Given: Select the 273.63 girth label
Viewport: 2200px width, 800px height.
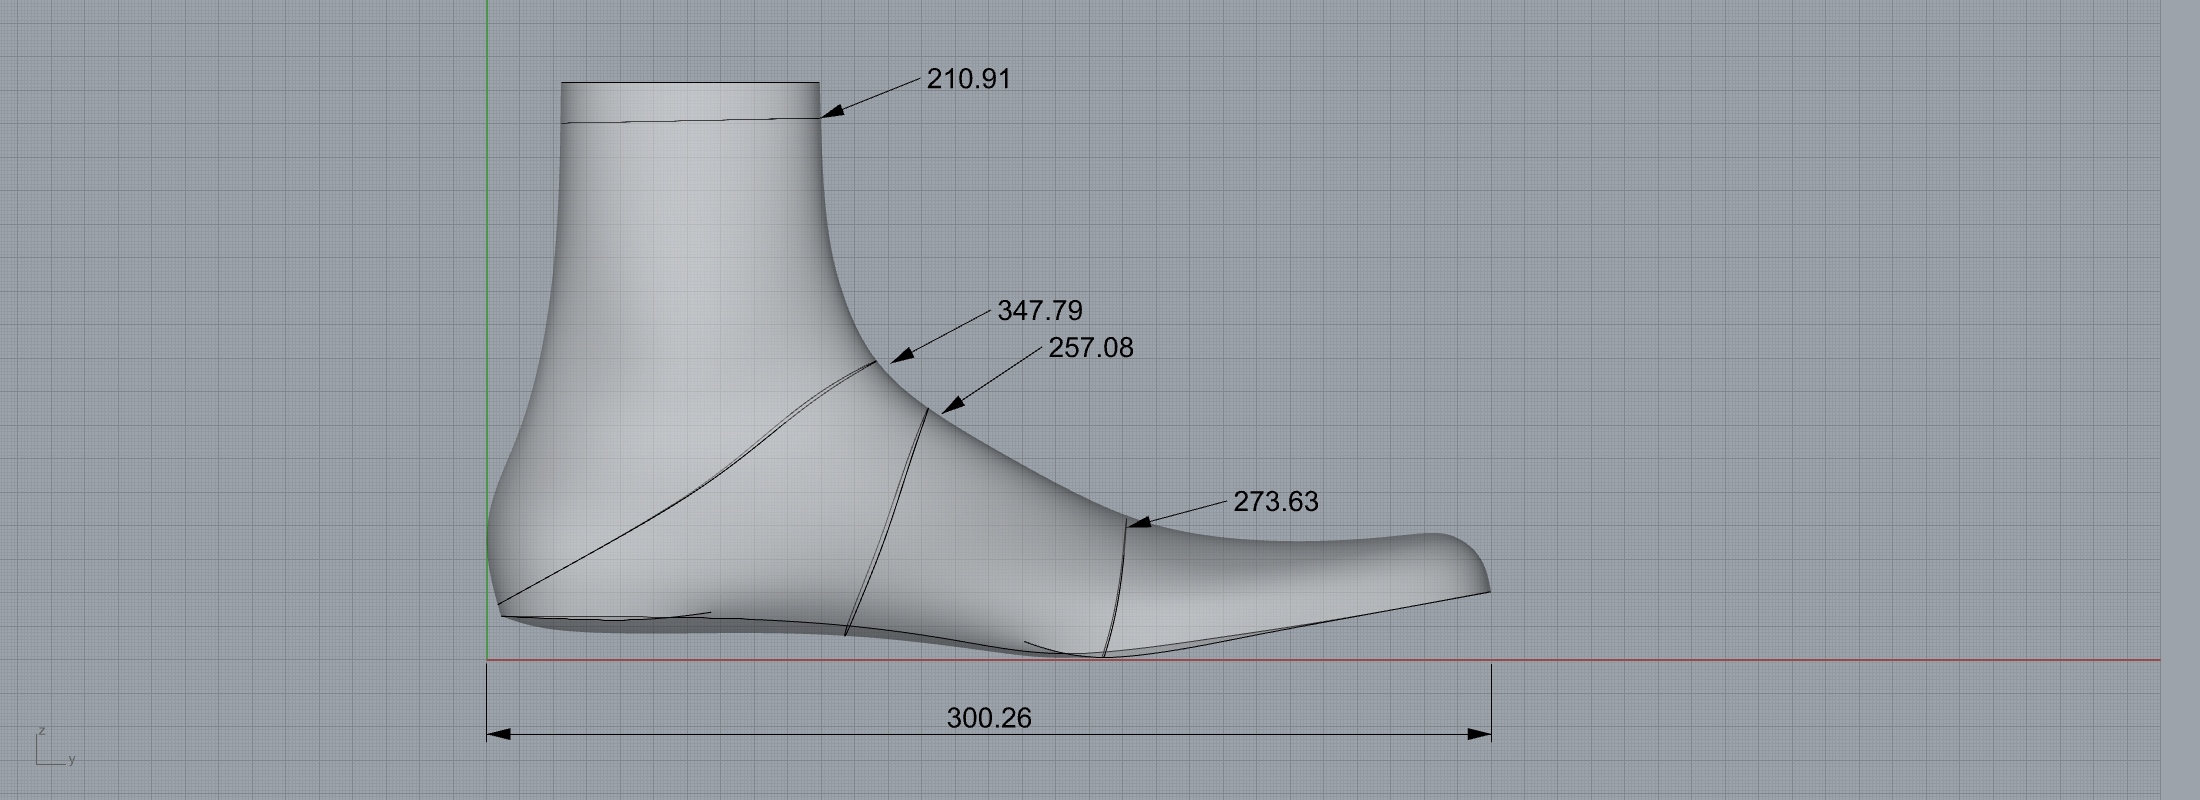Looking at the screenshot, I should (1275, 502).
